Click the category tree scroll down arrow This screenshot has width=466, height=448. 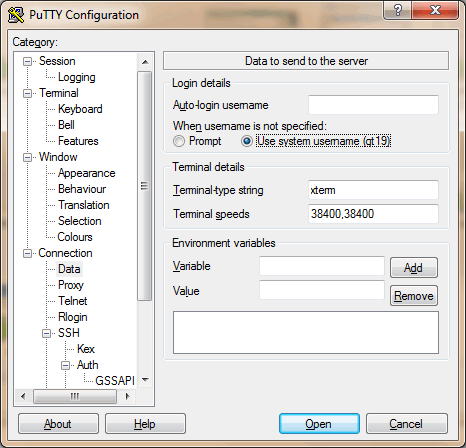pos(145,379)
